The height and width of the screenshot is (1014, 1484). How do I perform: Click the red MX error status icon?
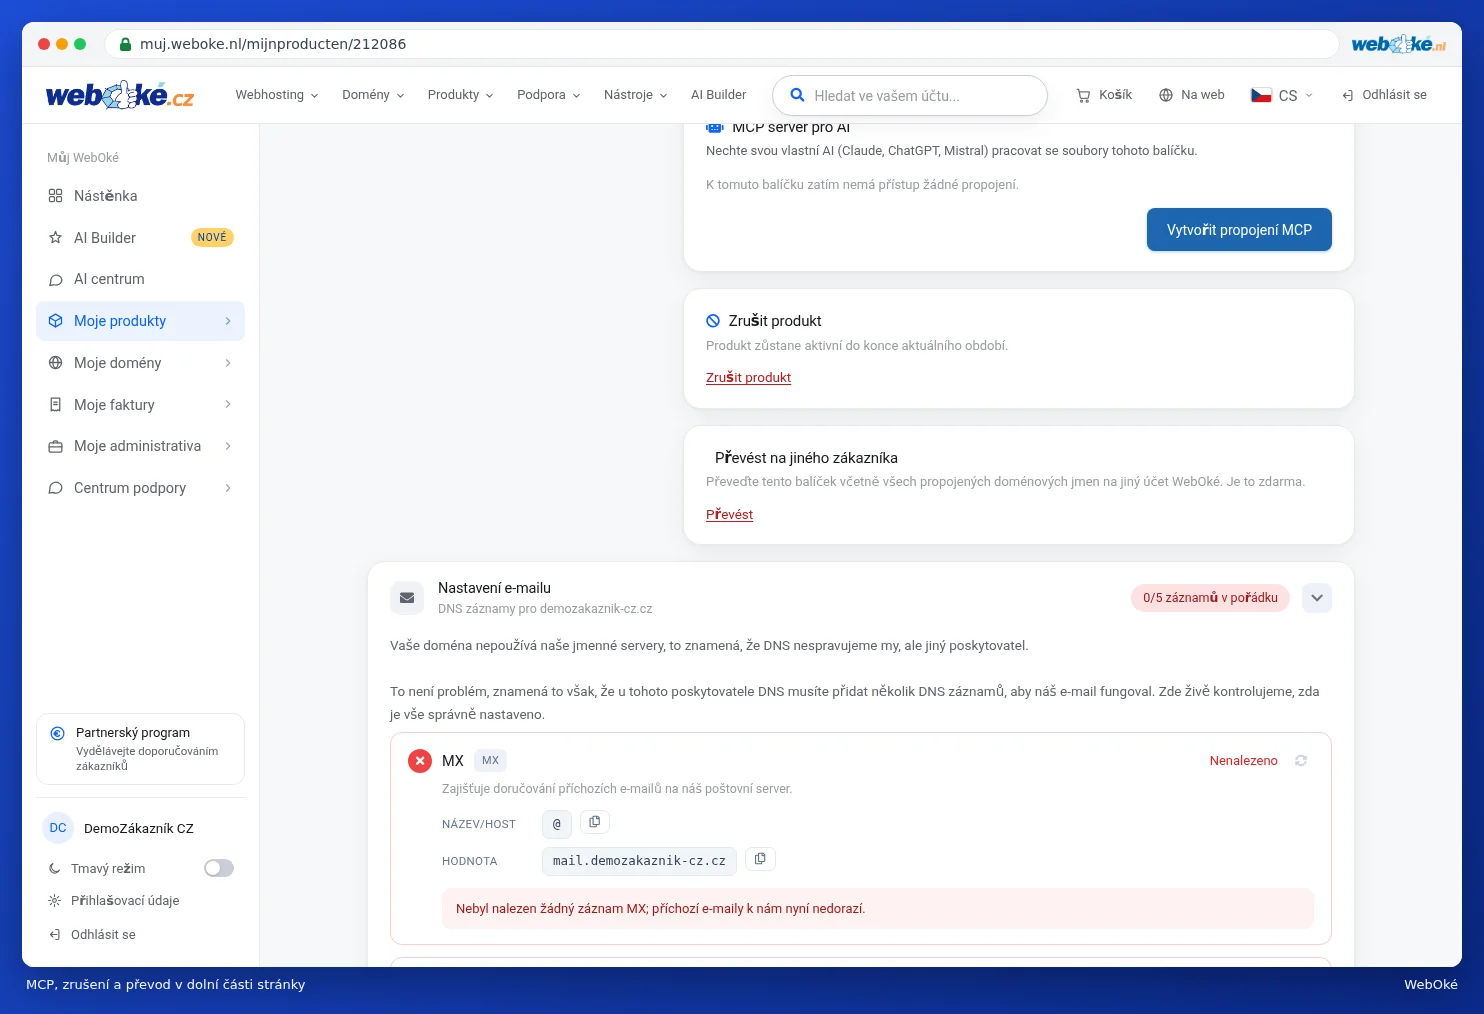point(420,761)
